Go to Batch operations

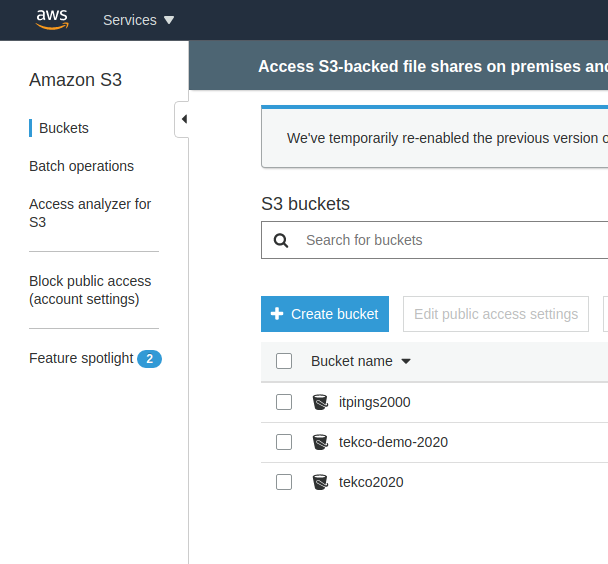point(81,166)
